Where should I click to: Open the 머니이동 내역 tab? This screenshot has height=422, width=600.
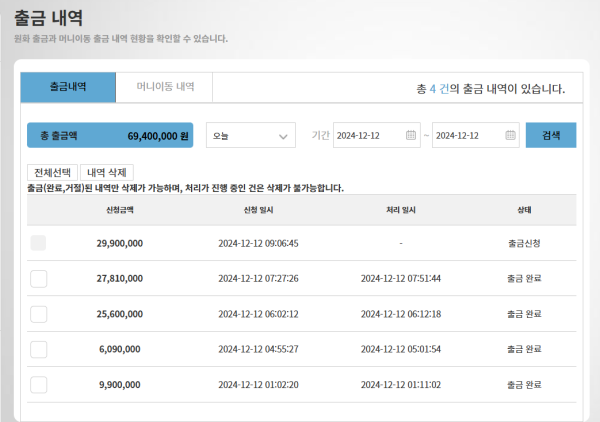point(165,87)
